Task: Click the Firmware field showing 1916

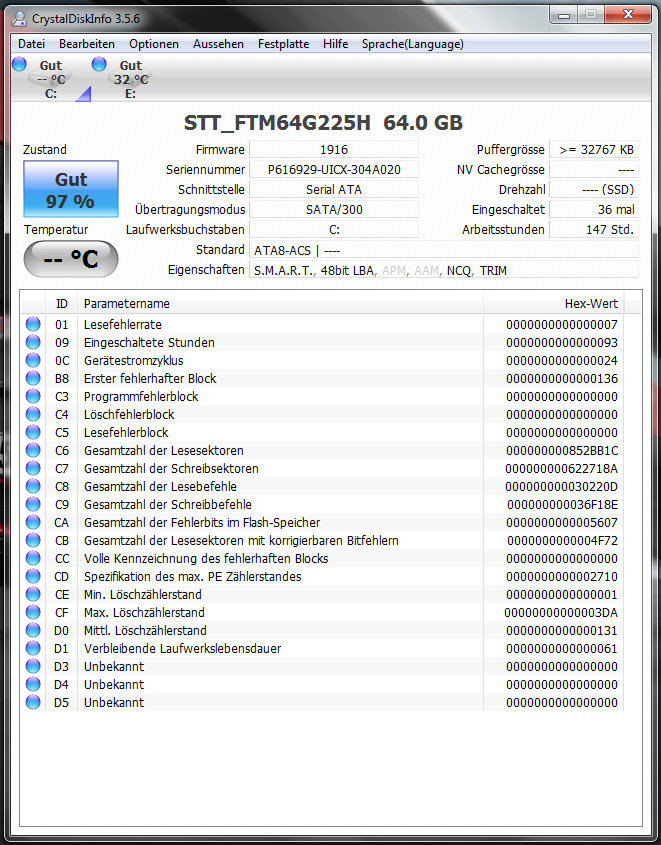Action: [x=334, y=149]
